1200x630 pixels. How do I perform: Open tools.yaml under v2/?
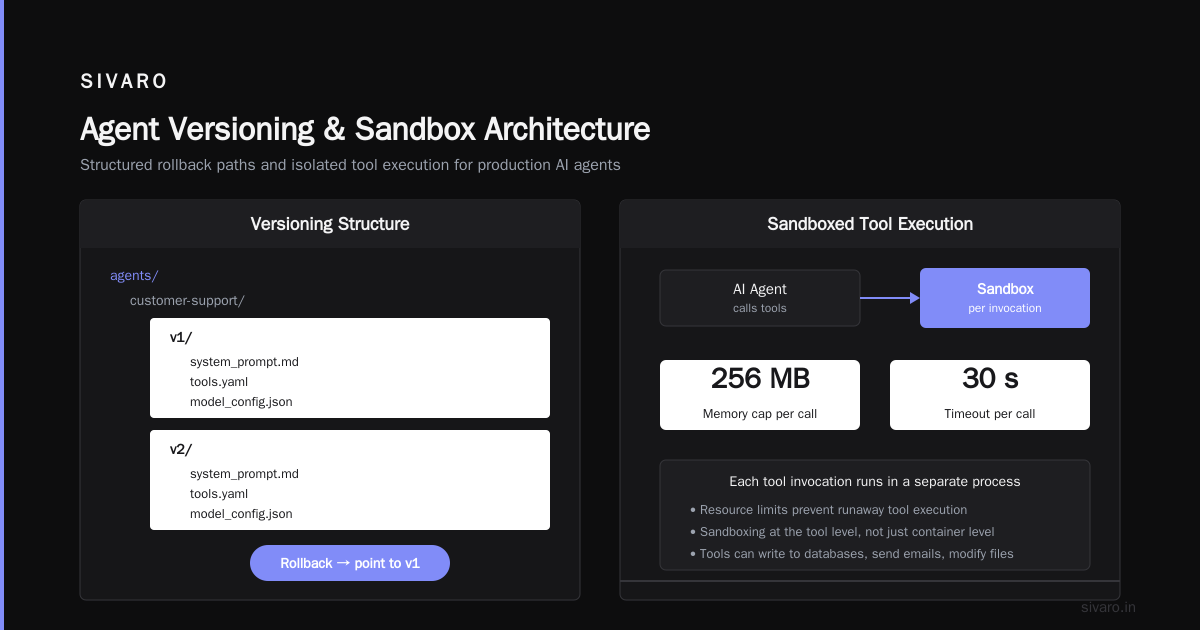(x=219, y=494)
